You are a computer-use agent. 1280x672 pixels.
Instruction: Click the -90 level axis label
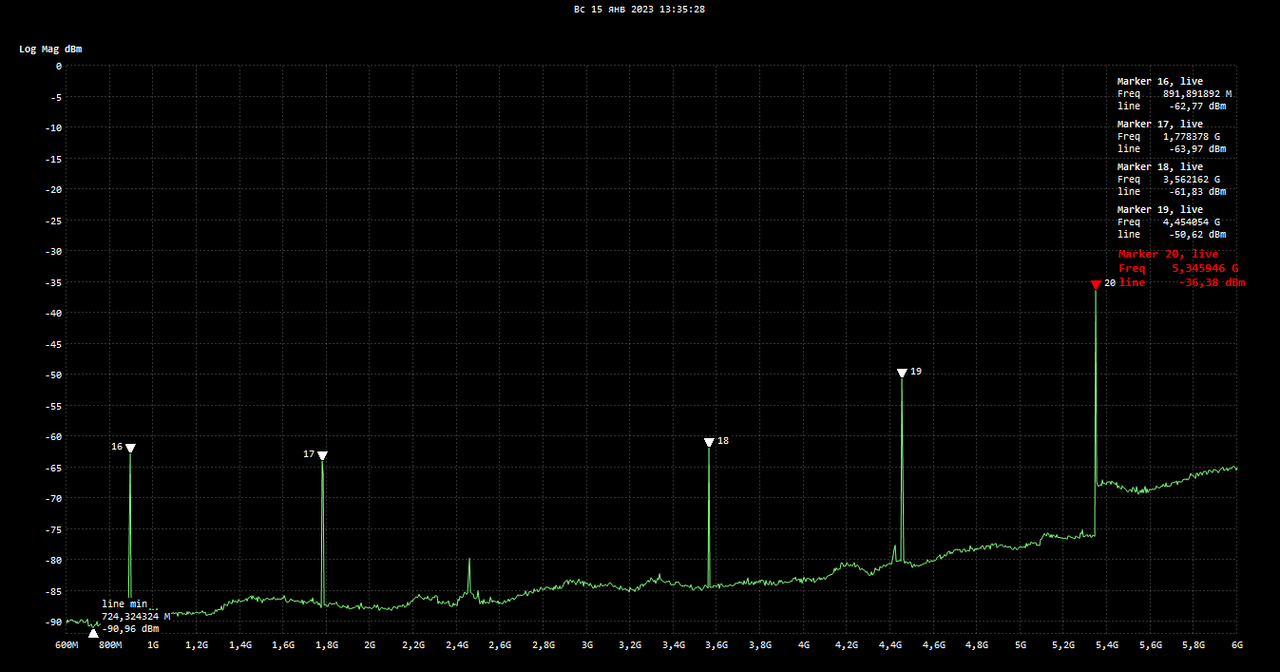click(53, 622)
